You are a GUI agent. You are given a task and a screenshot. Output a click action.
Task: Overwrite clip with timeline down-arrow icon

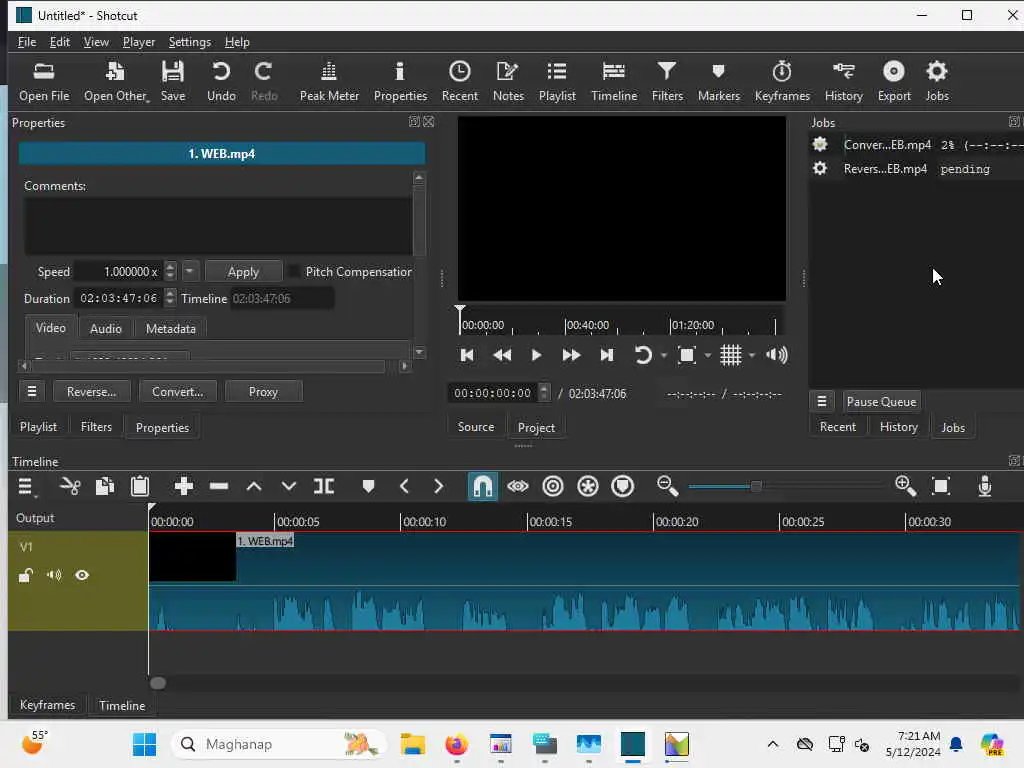click(289, 487)
